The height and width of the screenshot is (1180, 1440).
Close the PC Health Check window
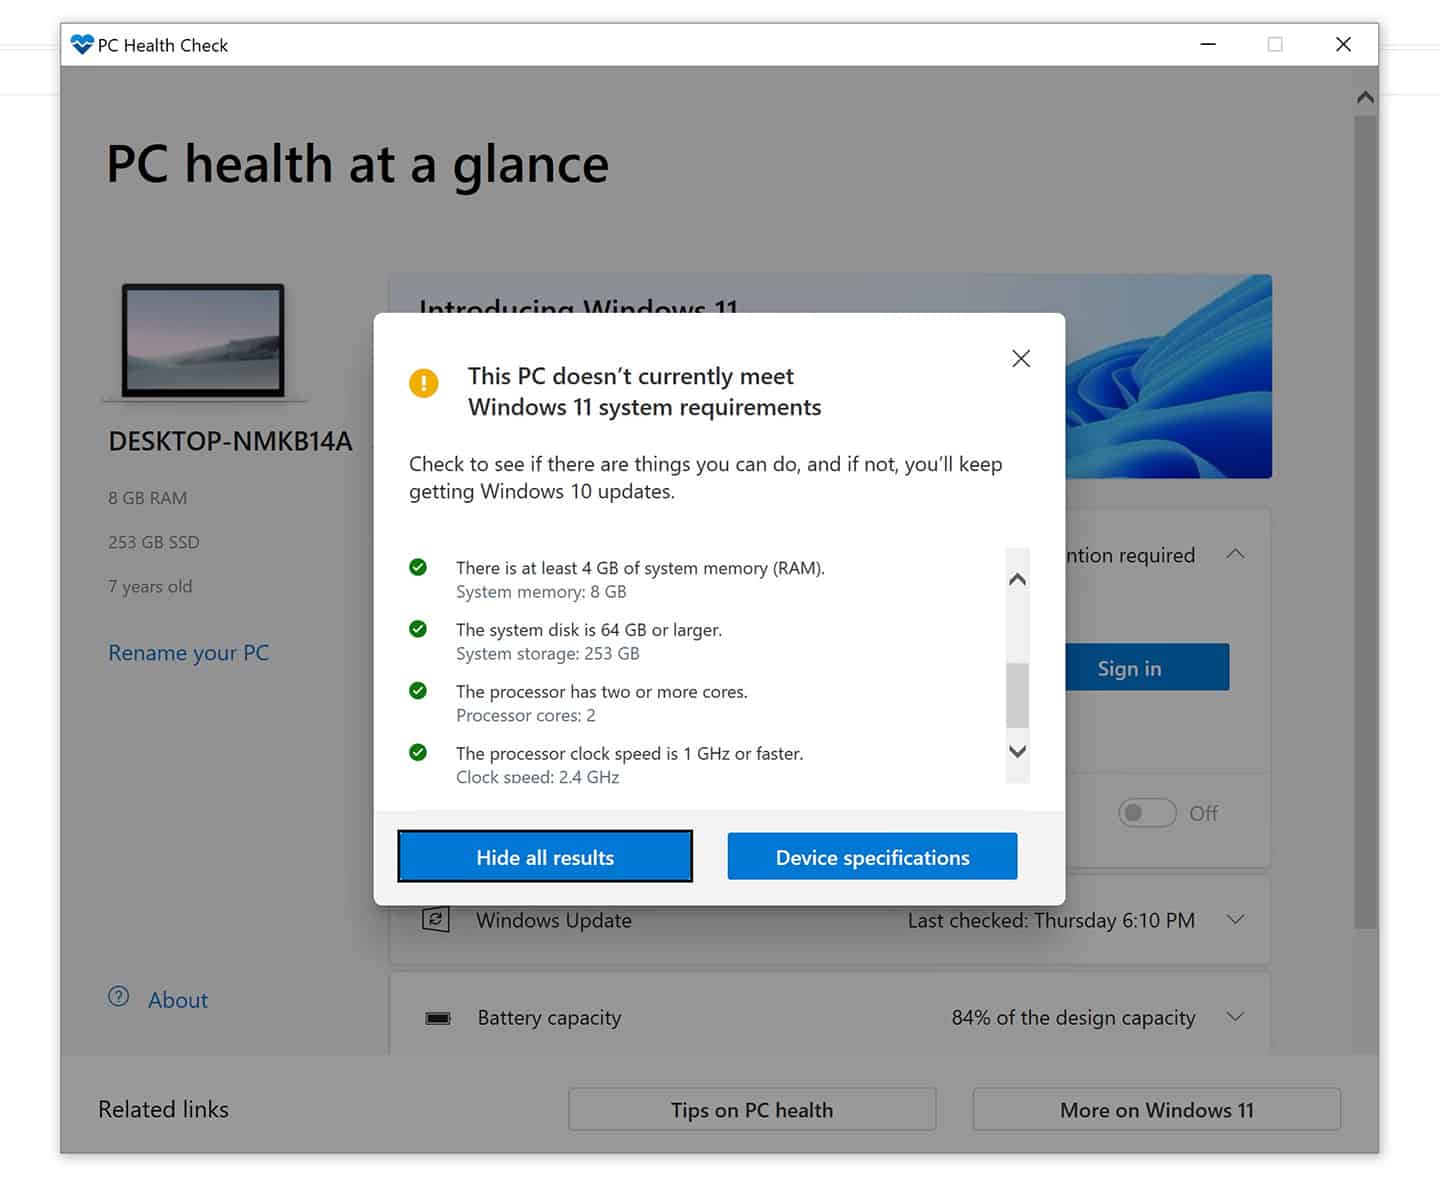coord(1343,44)
